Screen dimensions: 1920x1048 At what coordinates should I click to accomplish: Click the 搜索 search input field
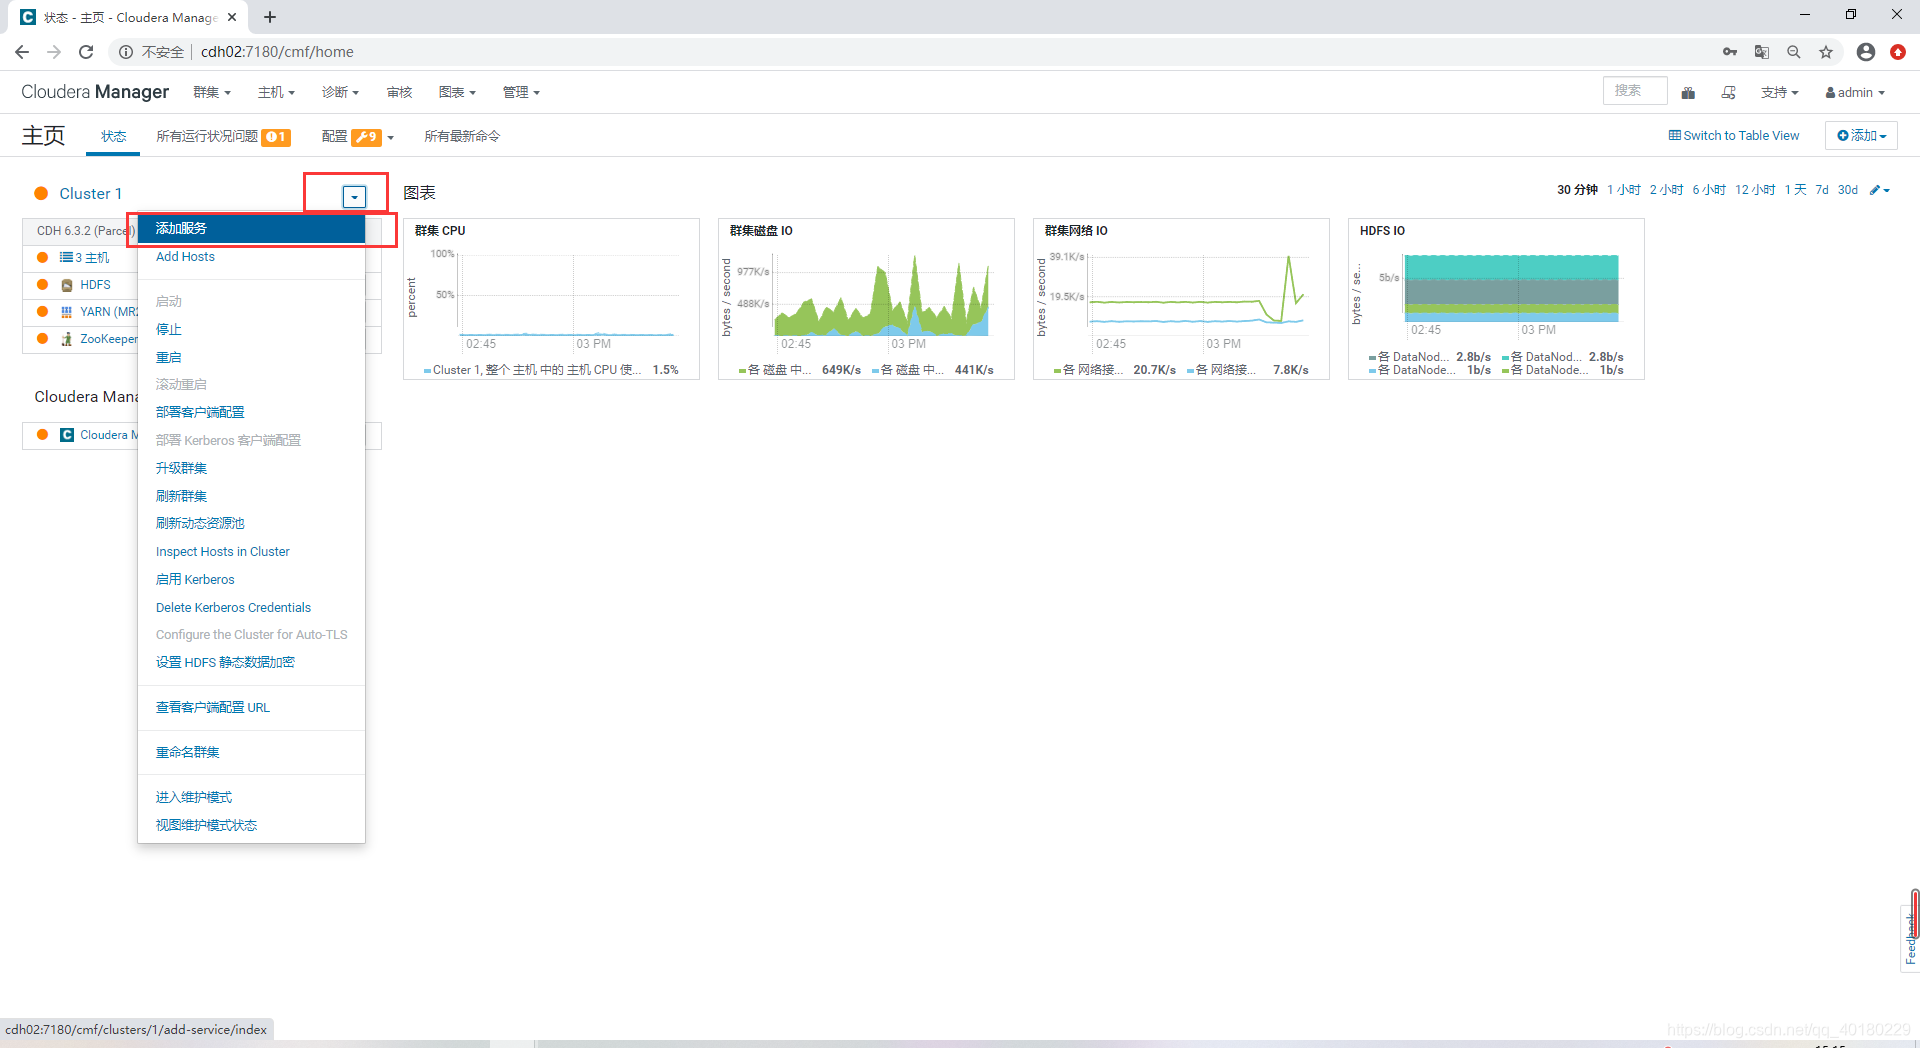coord(1634,91)
